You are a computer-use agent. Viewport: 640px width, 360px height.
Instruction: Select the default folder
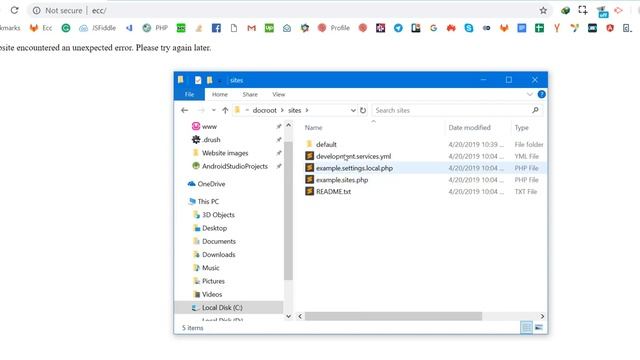pyautogui.click(x=326, y=144)
